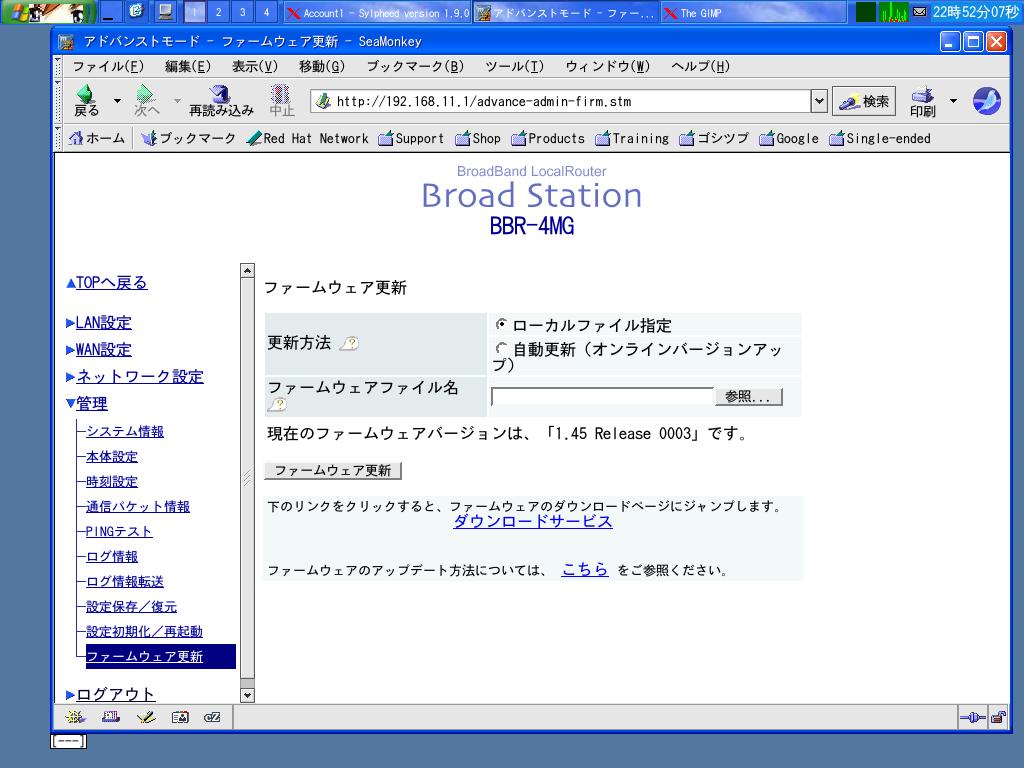The height and width of the screenshot is (768, 1024).
Task: Click the firmware file name input field
Action: point(602,396)
